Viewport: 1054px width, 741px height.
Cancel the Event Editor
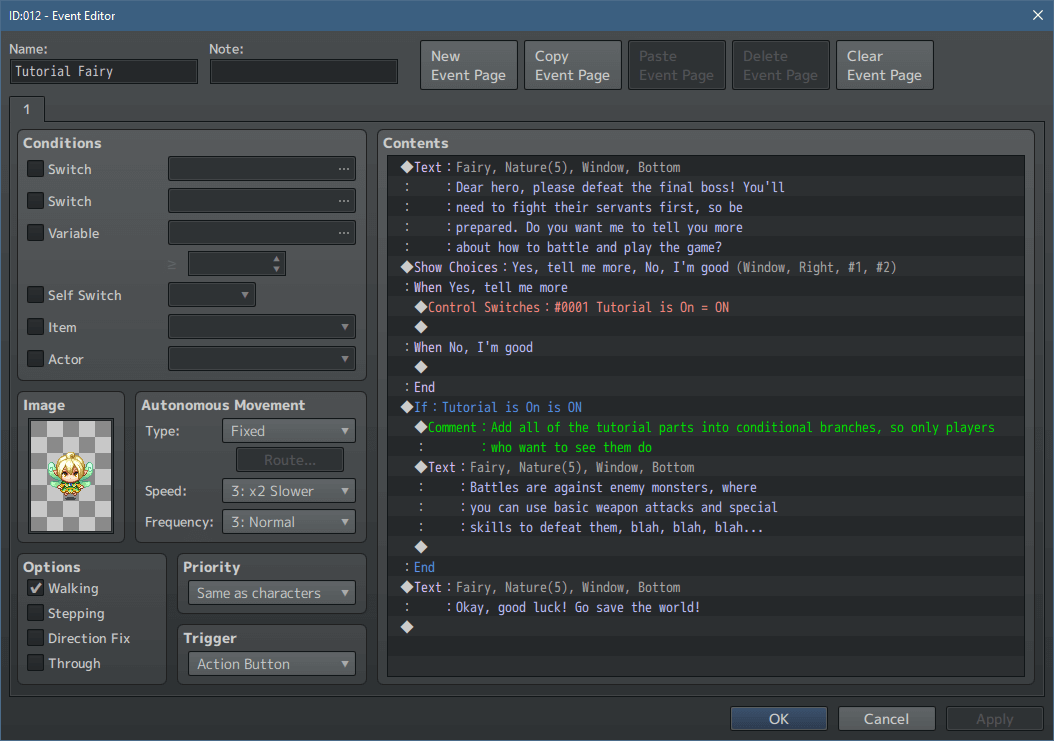886,718
